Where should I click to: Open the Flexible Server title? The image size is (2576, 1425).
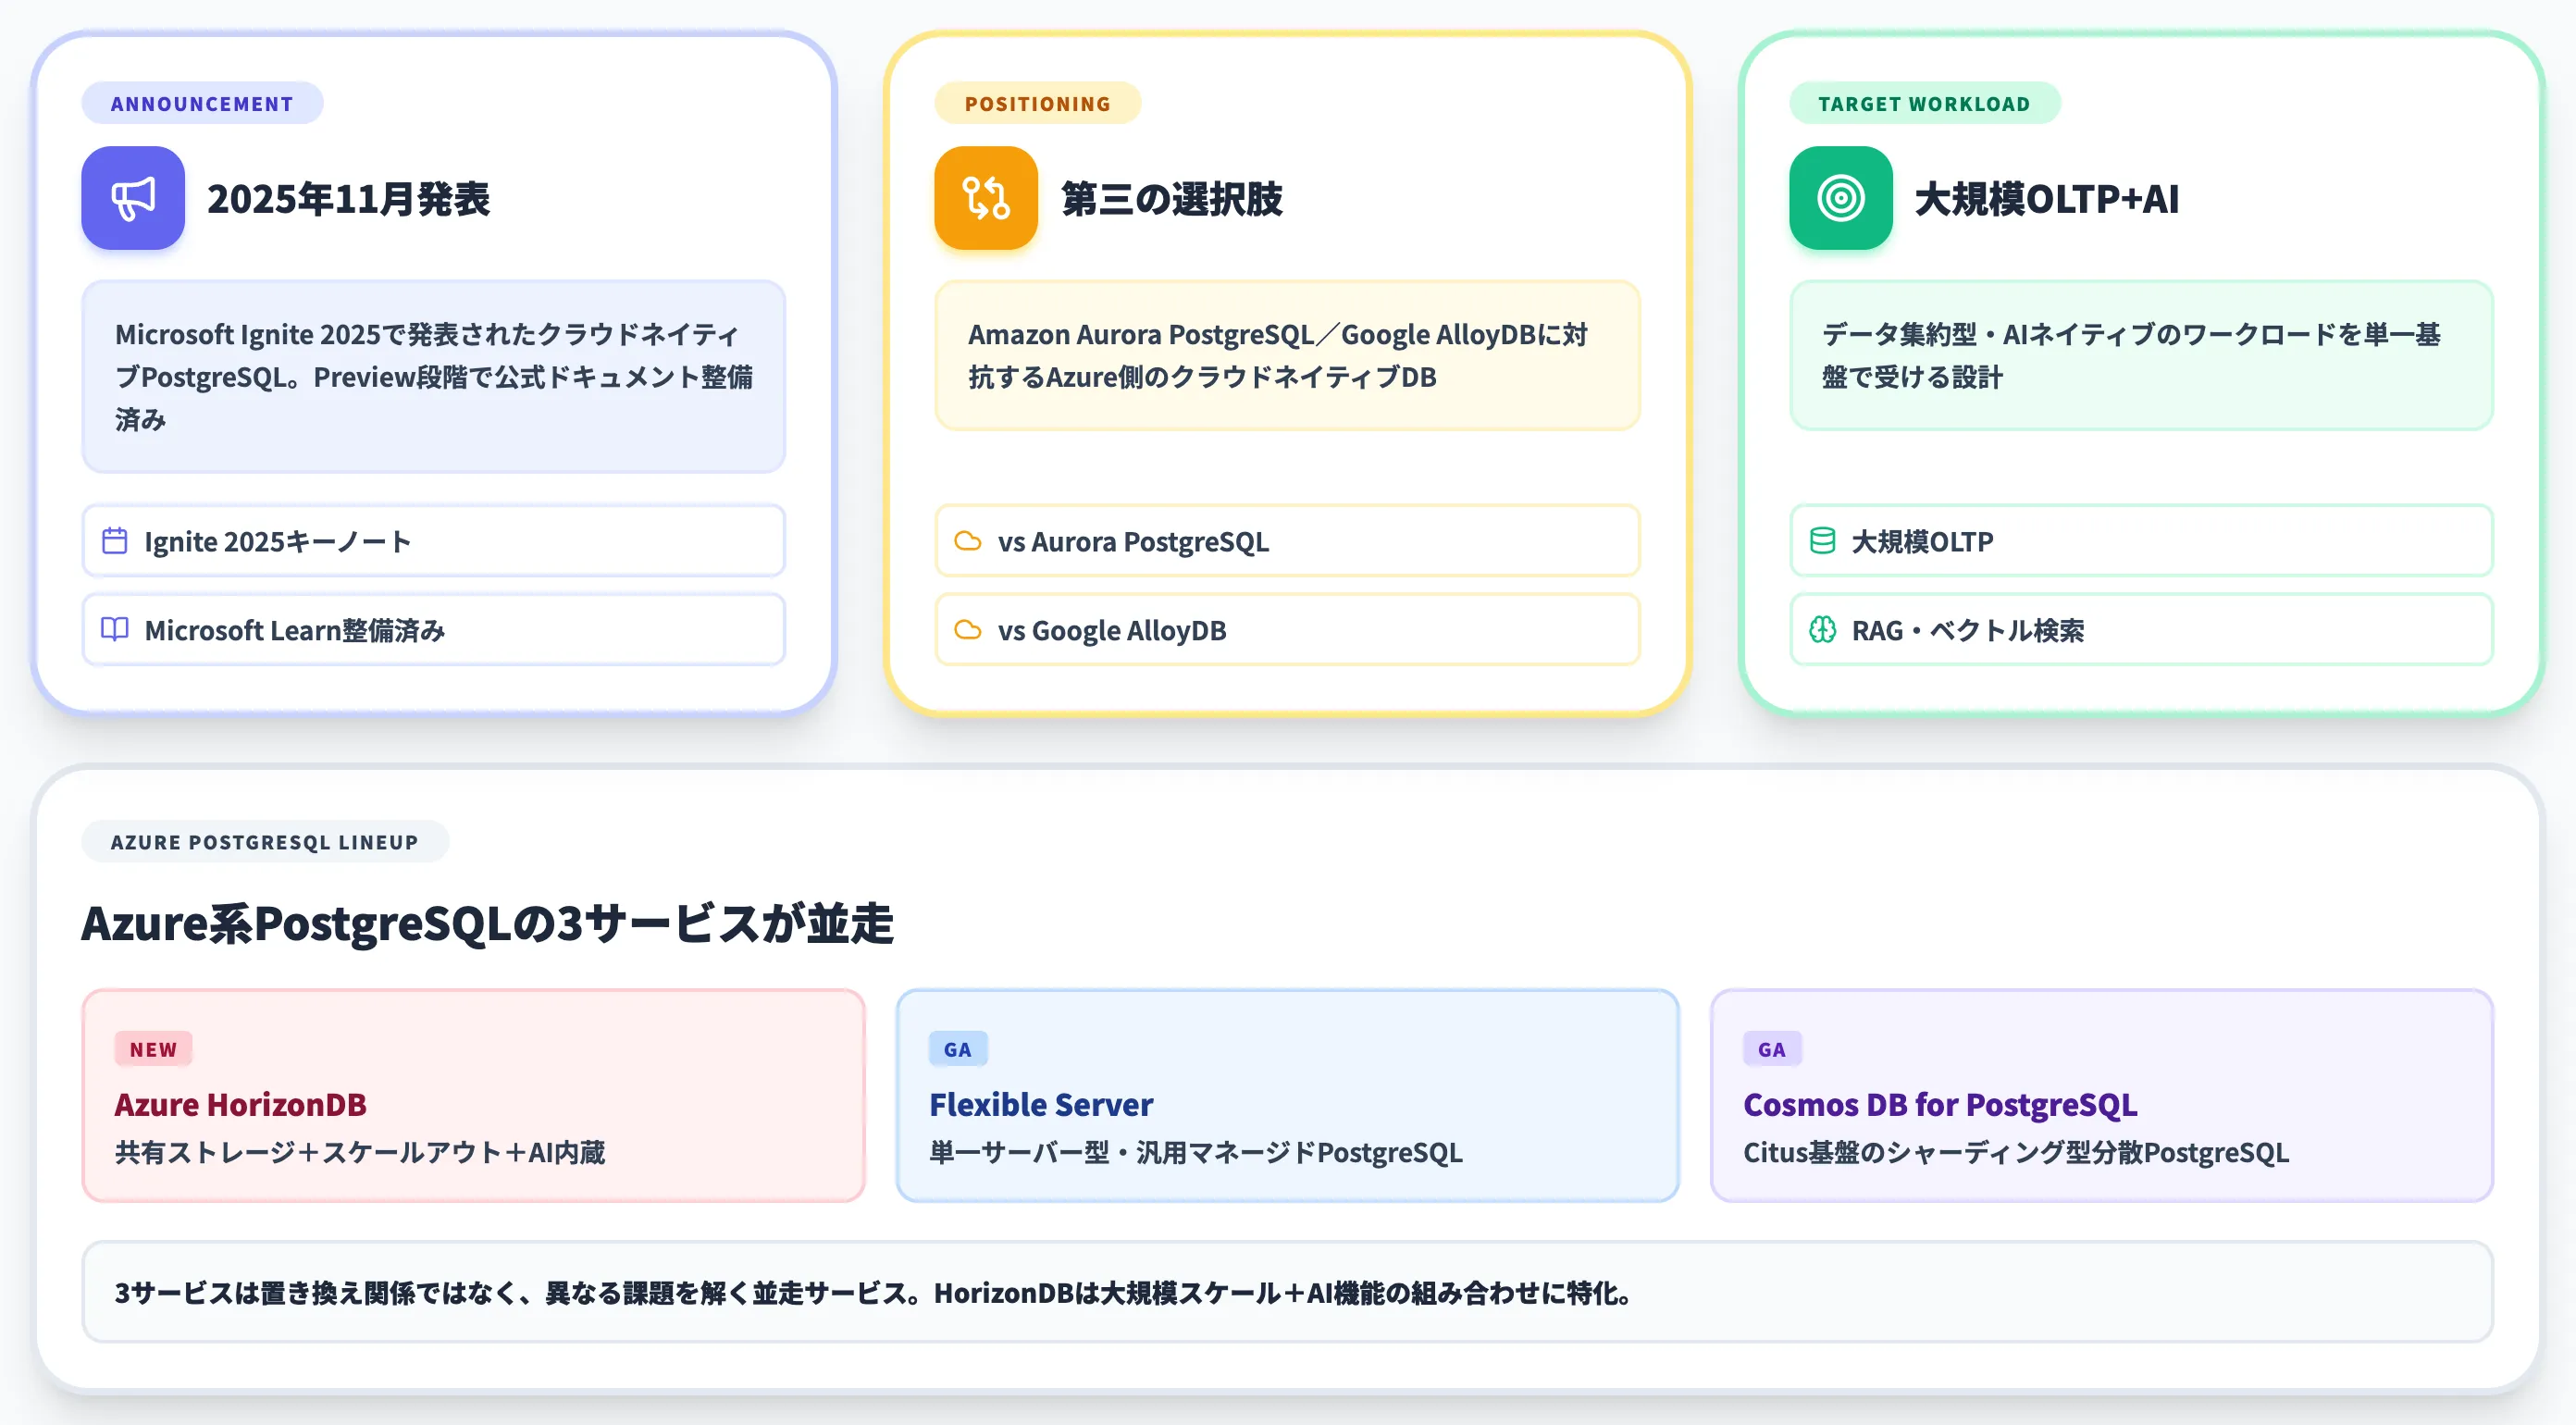(1041, 1104)
